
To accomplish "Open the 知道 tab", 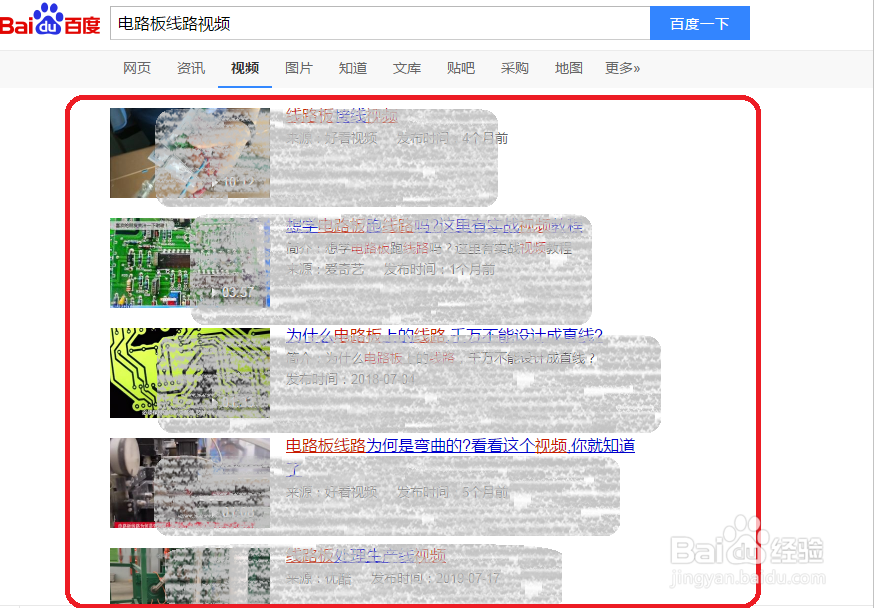I will click(353, 68).
